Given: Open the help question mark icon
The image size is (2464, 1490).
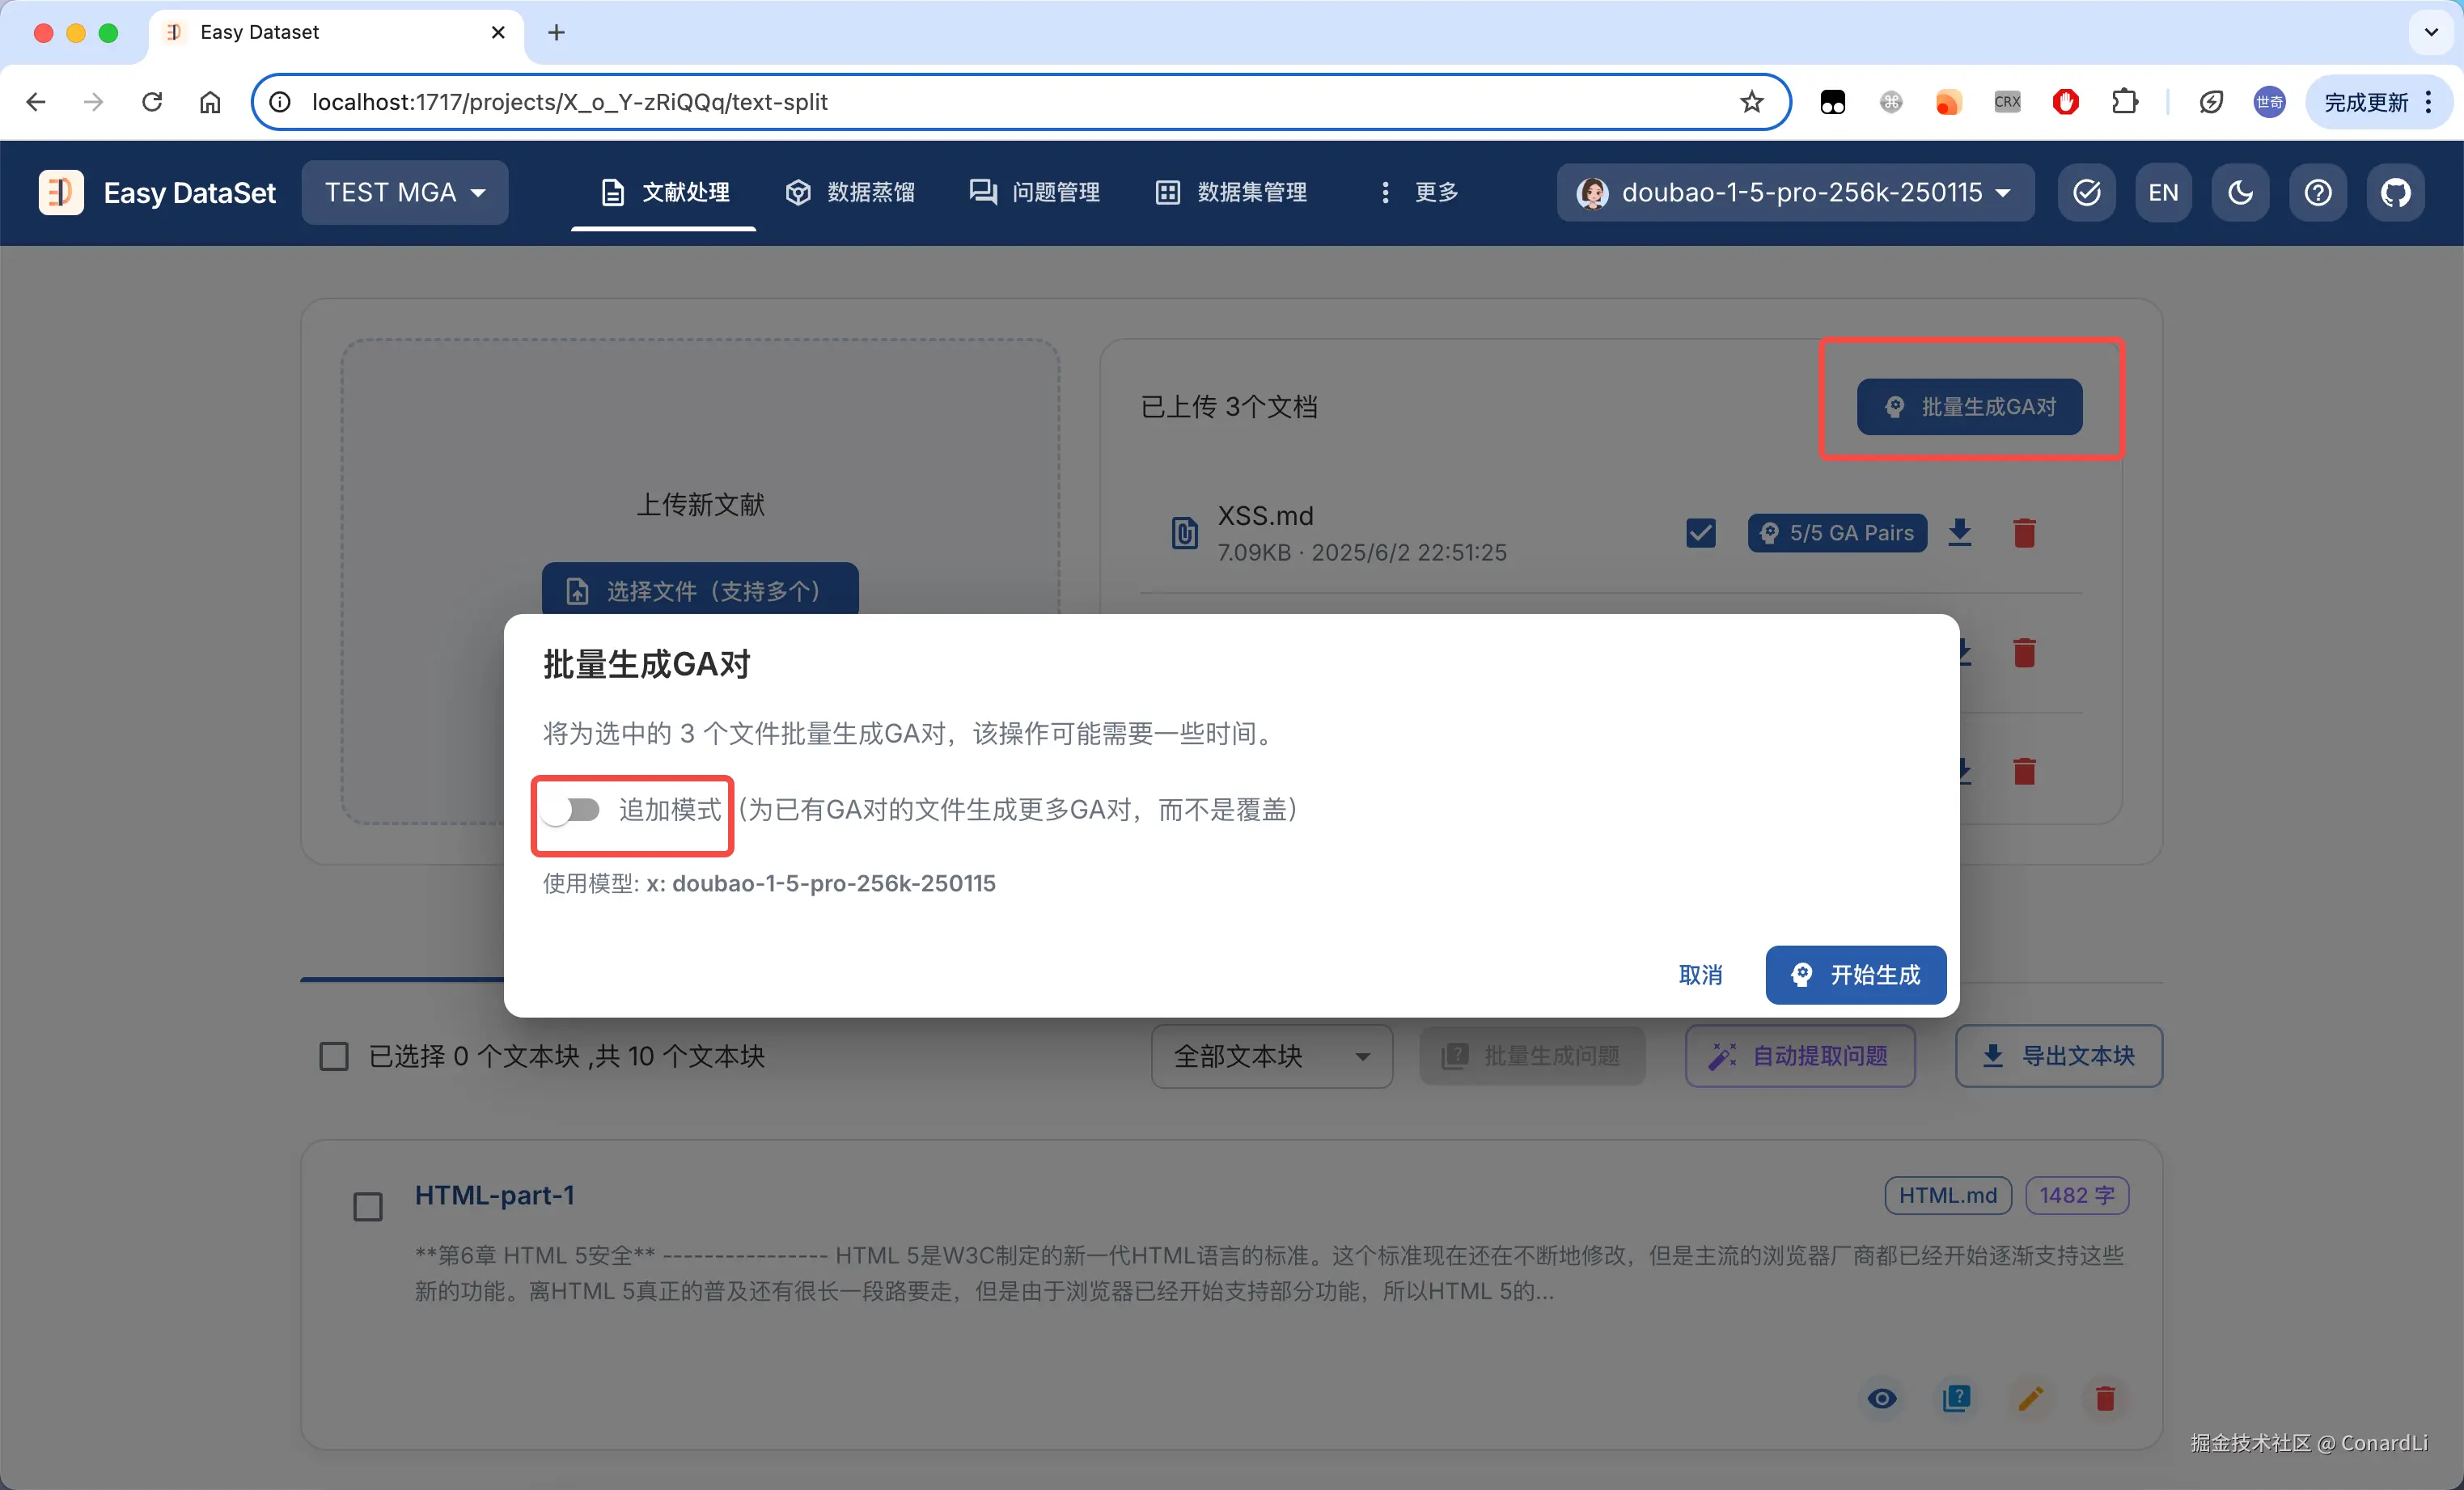Looking at the screenshot, I should coord(2318,192).
